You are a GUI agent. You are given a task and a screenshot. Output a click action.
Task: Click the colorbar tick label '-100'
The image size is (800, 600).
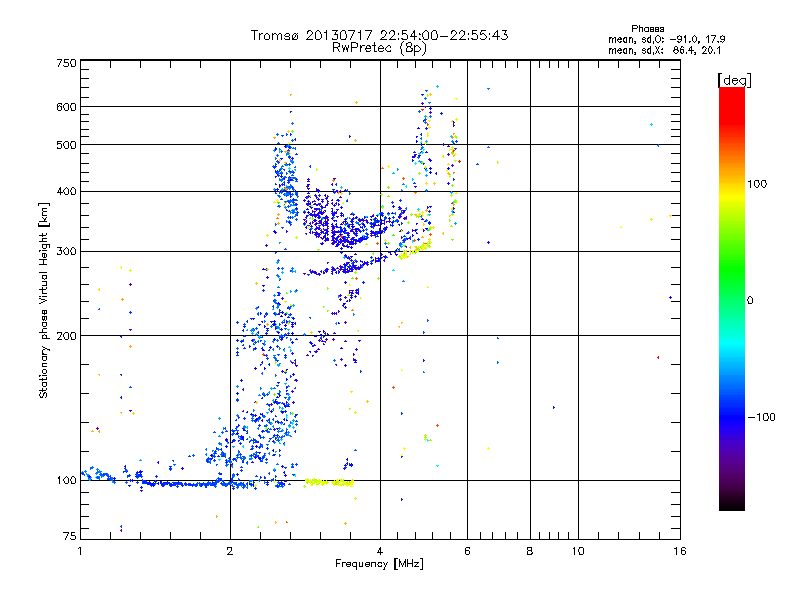pos(761,417)
